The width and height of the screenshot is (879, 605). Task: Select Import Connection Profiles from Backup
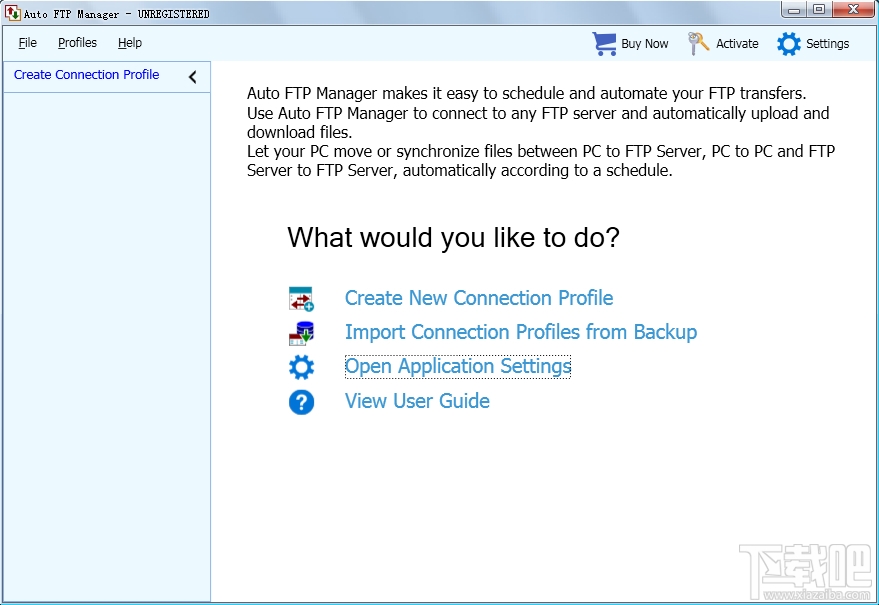520,332
